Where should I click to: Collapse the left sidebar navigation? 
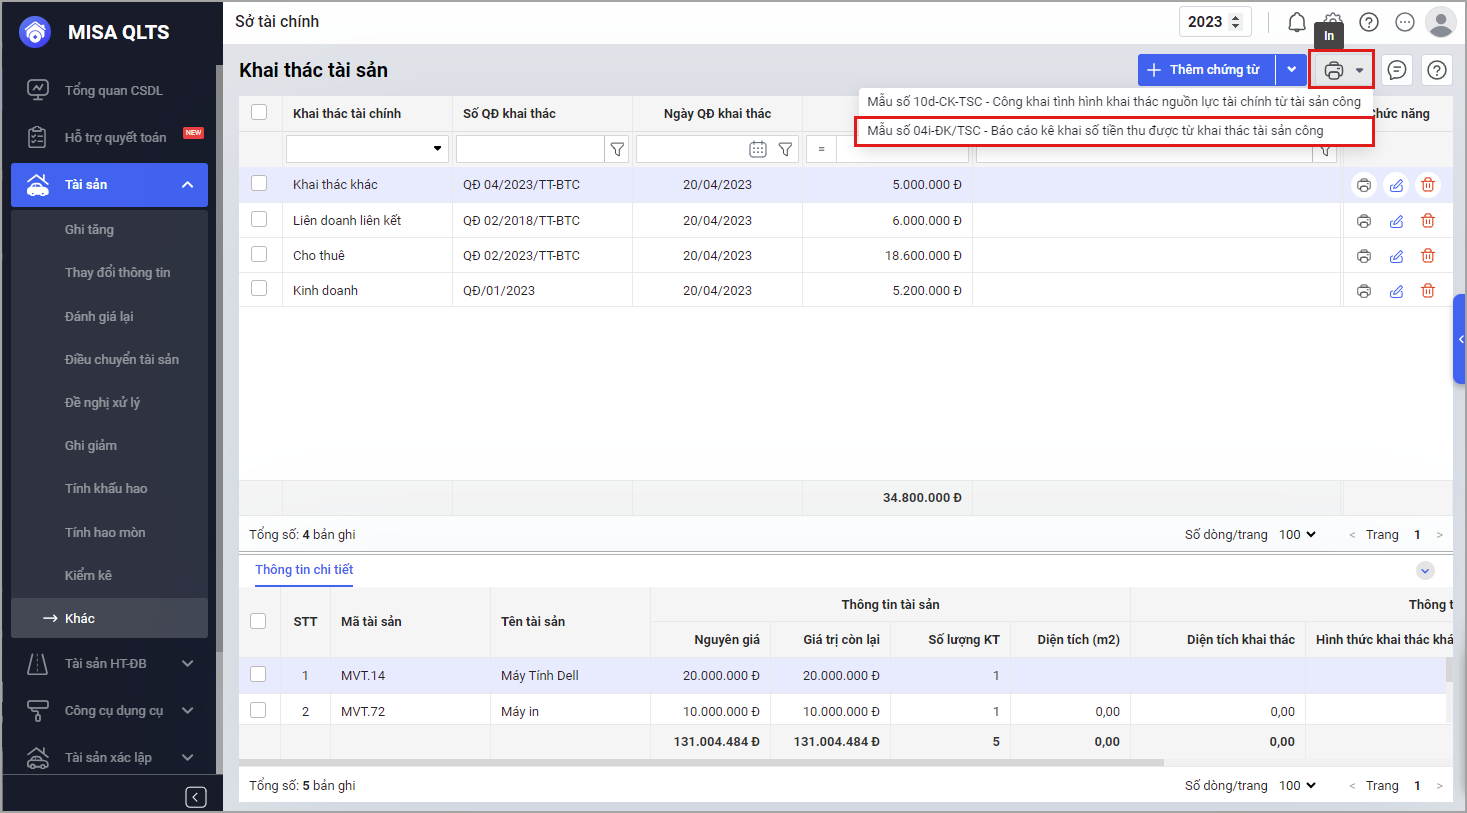[196, 797]
